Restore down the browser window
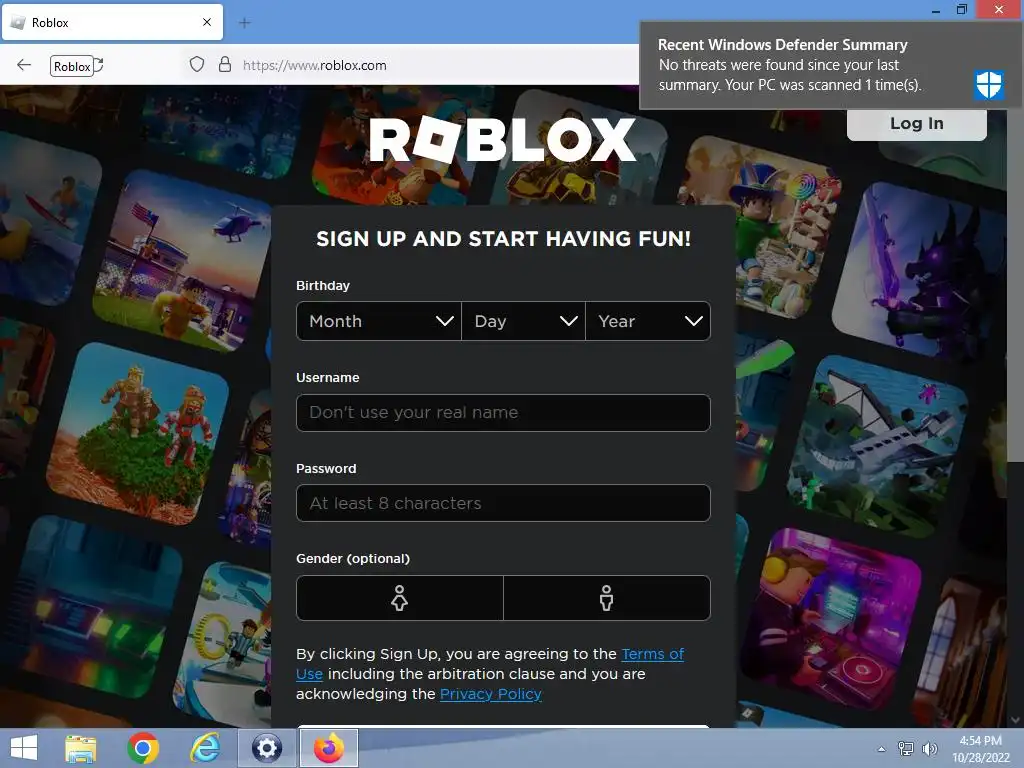The height and width of the screenshot is (768, 1024). click(961, 9)
